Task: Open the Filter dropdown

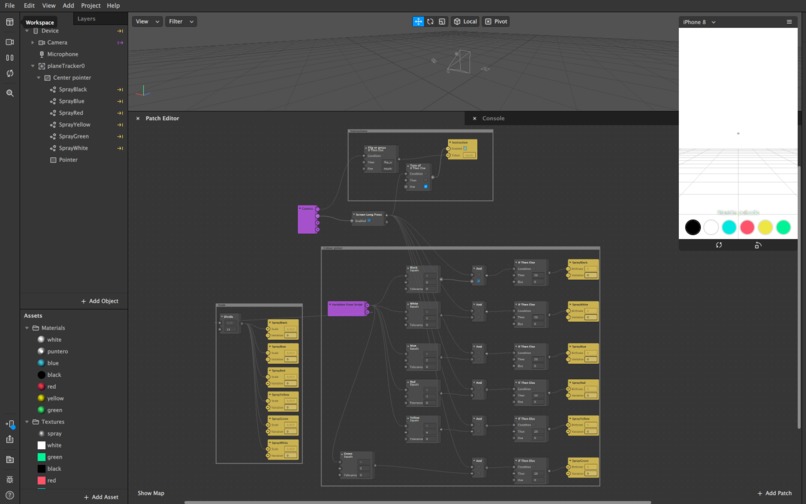Action: 181,22
